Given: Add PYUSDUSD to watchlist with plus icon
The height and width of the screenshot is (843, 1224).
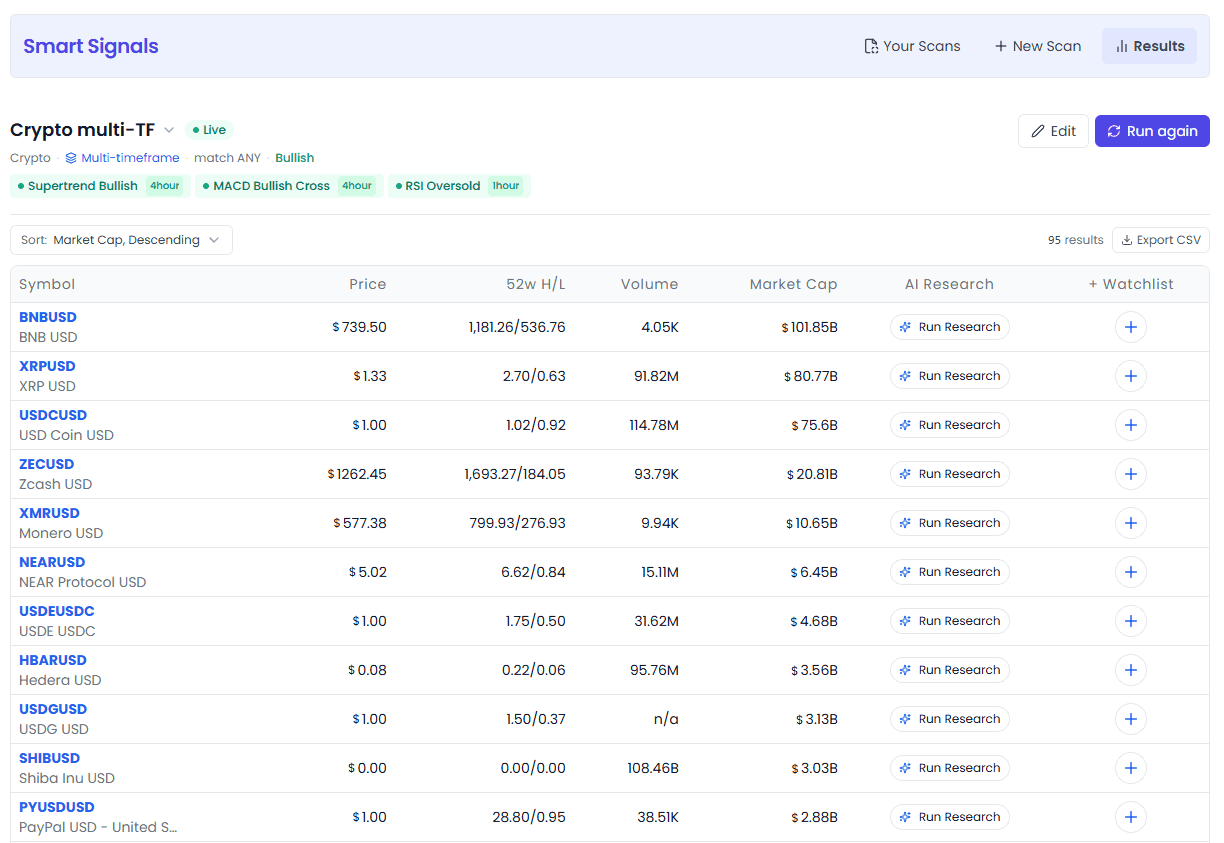Looking at the screenshot, I should pos(1130,817).
